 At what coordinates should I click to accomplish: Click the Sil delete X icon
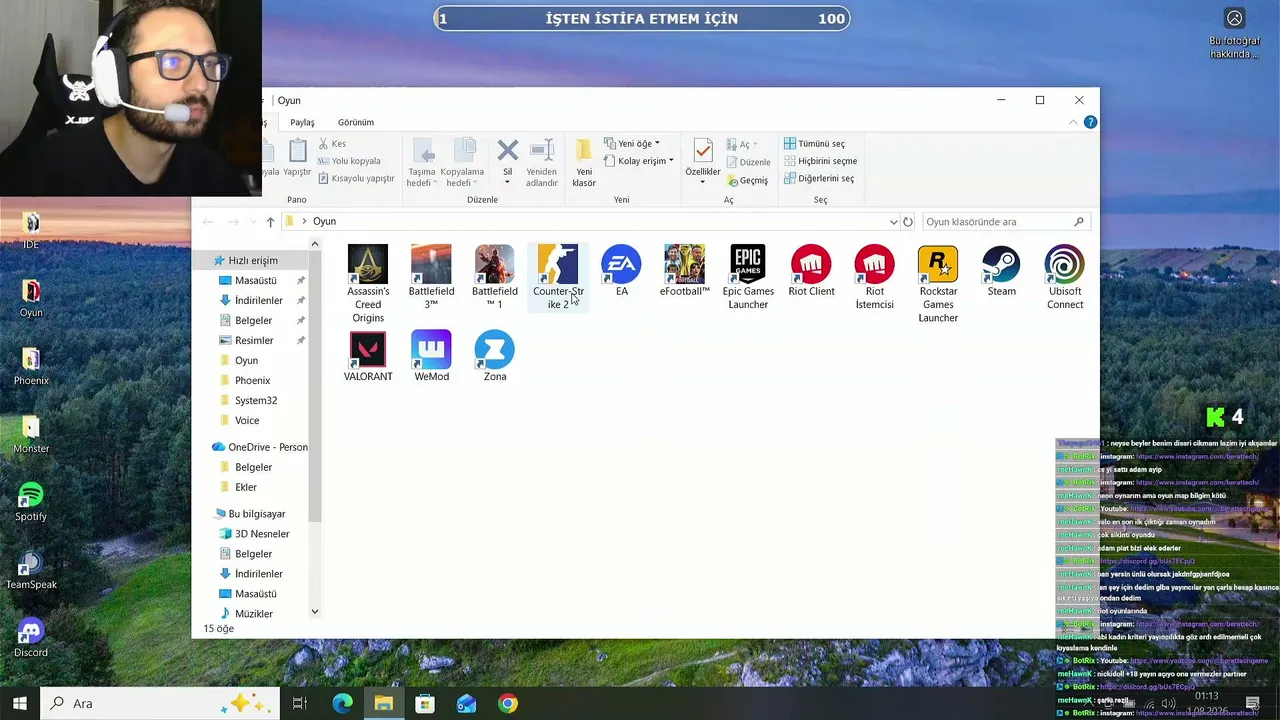point(507,151)
